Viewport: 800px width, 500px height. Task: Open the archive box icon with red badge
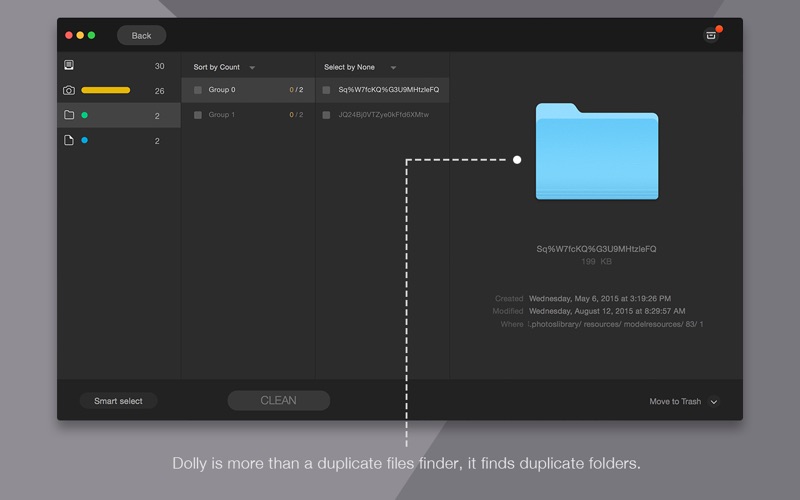click(711, 35)
